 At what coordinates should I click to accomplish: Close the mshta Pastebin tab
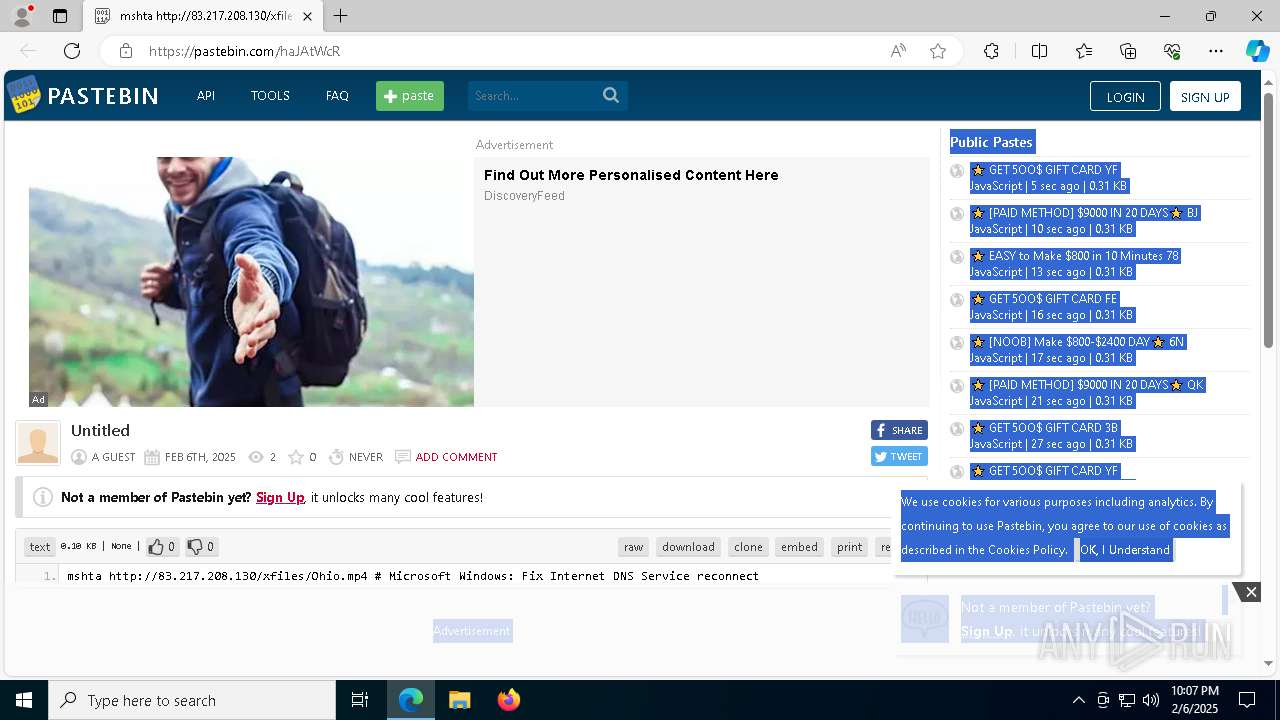point(307,16)
